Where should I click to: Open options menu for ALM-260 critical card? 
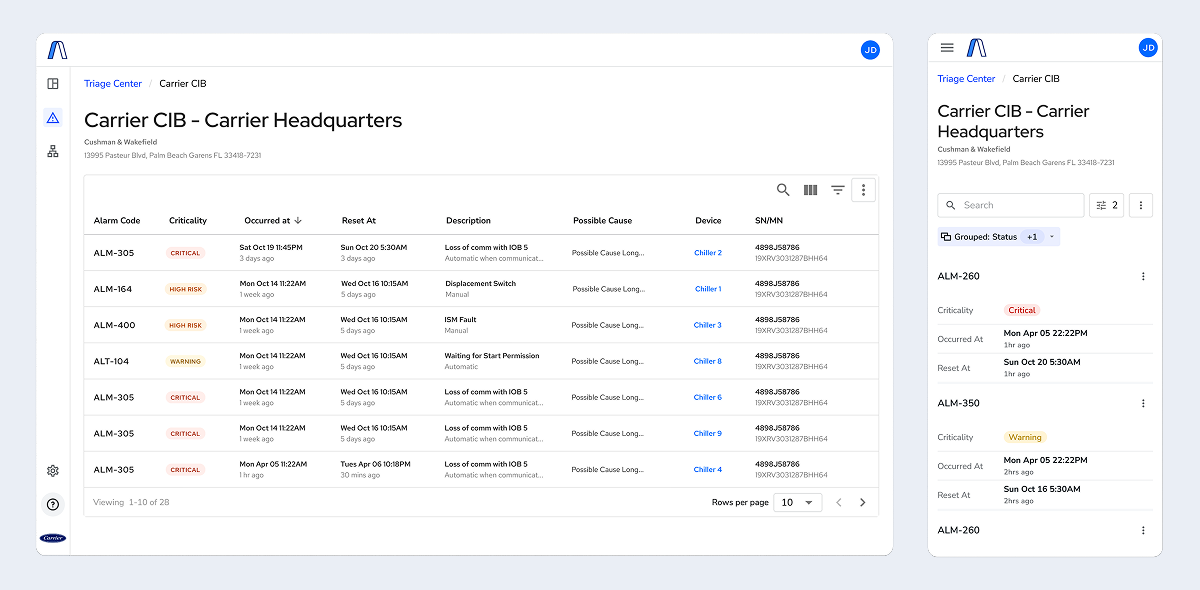point(1143,276)
